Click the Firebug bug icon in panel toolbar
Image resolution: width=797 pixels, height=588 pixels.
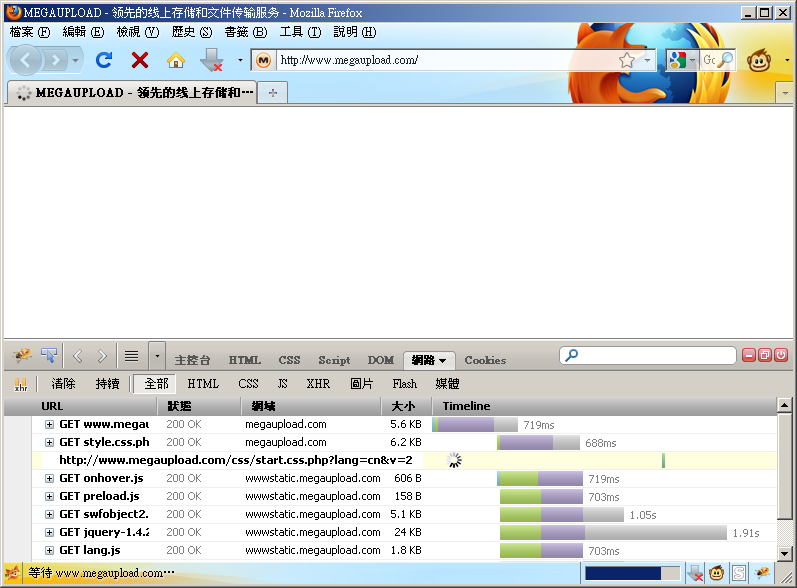22,355
